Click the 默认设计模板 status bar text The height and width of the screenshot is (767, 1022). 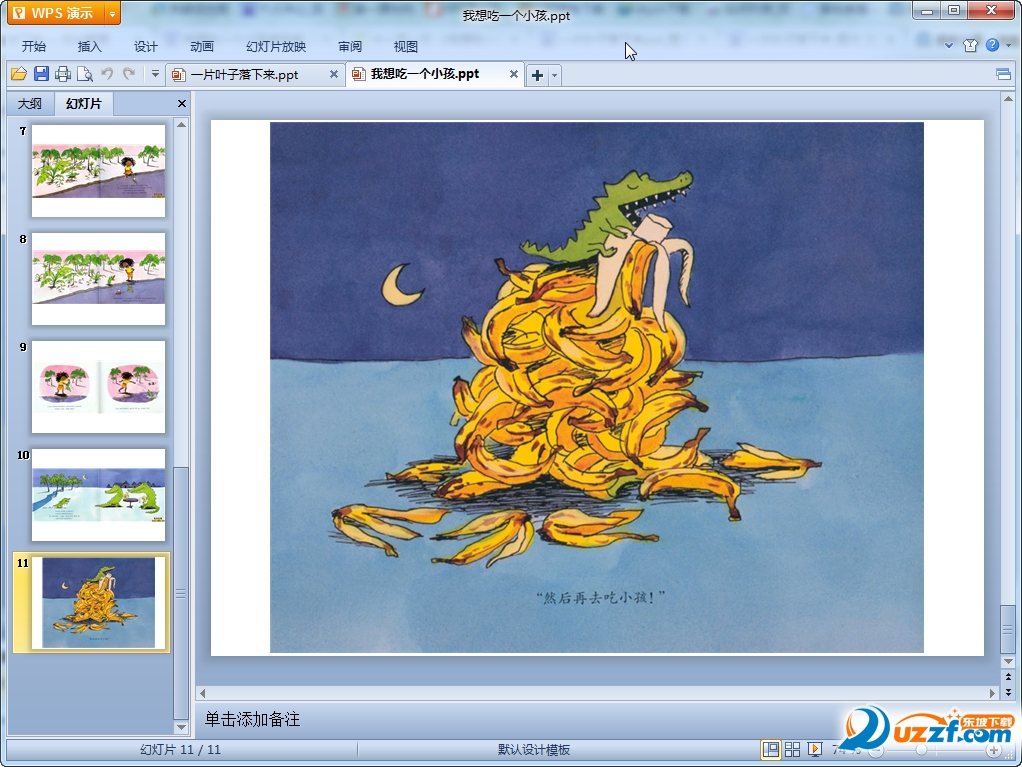tap(534, 750)
